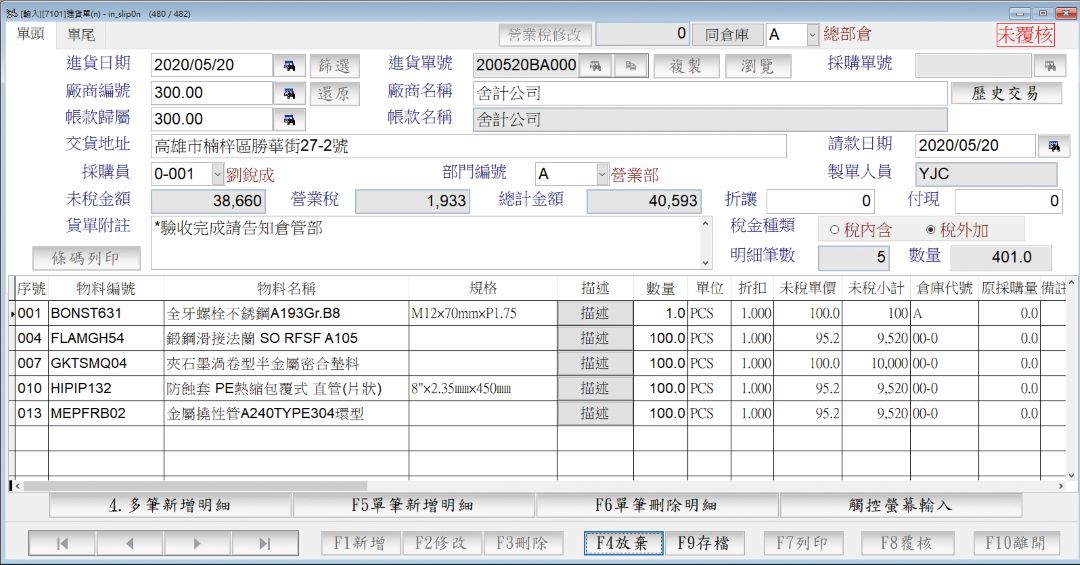Click F3刪除 button

[522, 543]
